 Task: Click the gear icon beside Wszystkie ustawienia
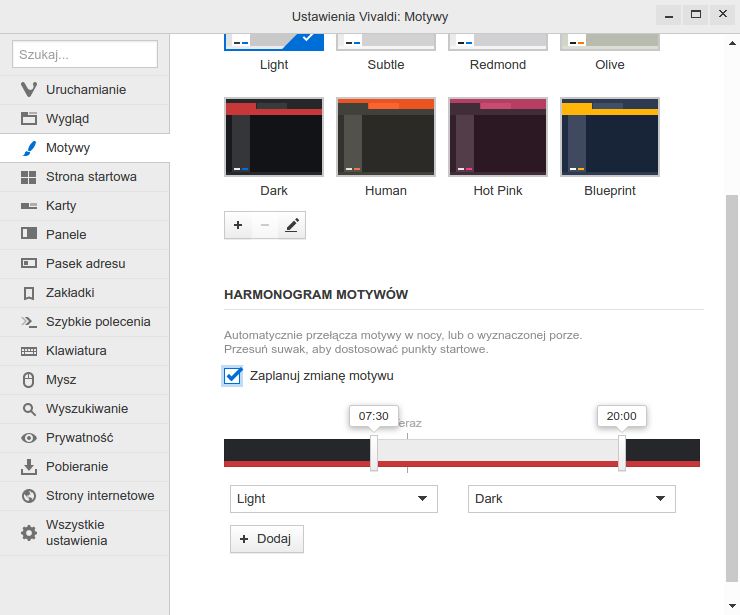29,533
